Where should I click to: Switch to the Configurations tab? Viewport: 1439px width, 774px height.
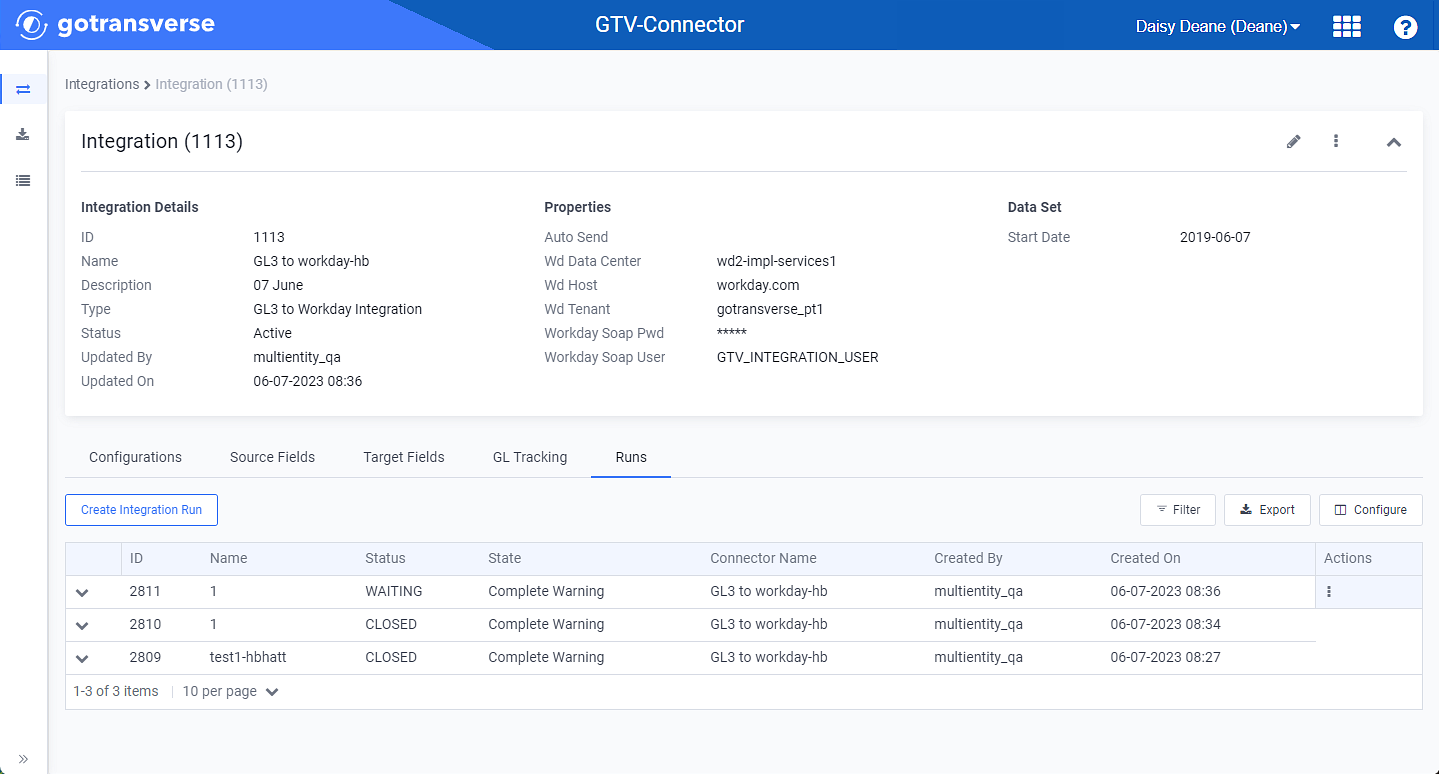pos(135,457)
